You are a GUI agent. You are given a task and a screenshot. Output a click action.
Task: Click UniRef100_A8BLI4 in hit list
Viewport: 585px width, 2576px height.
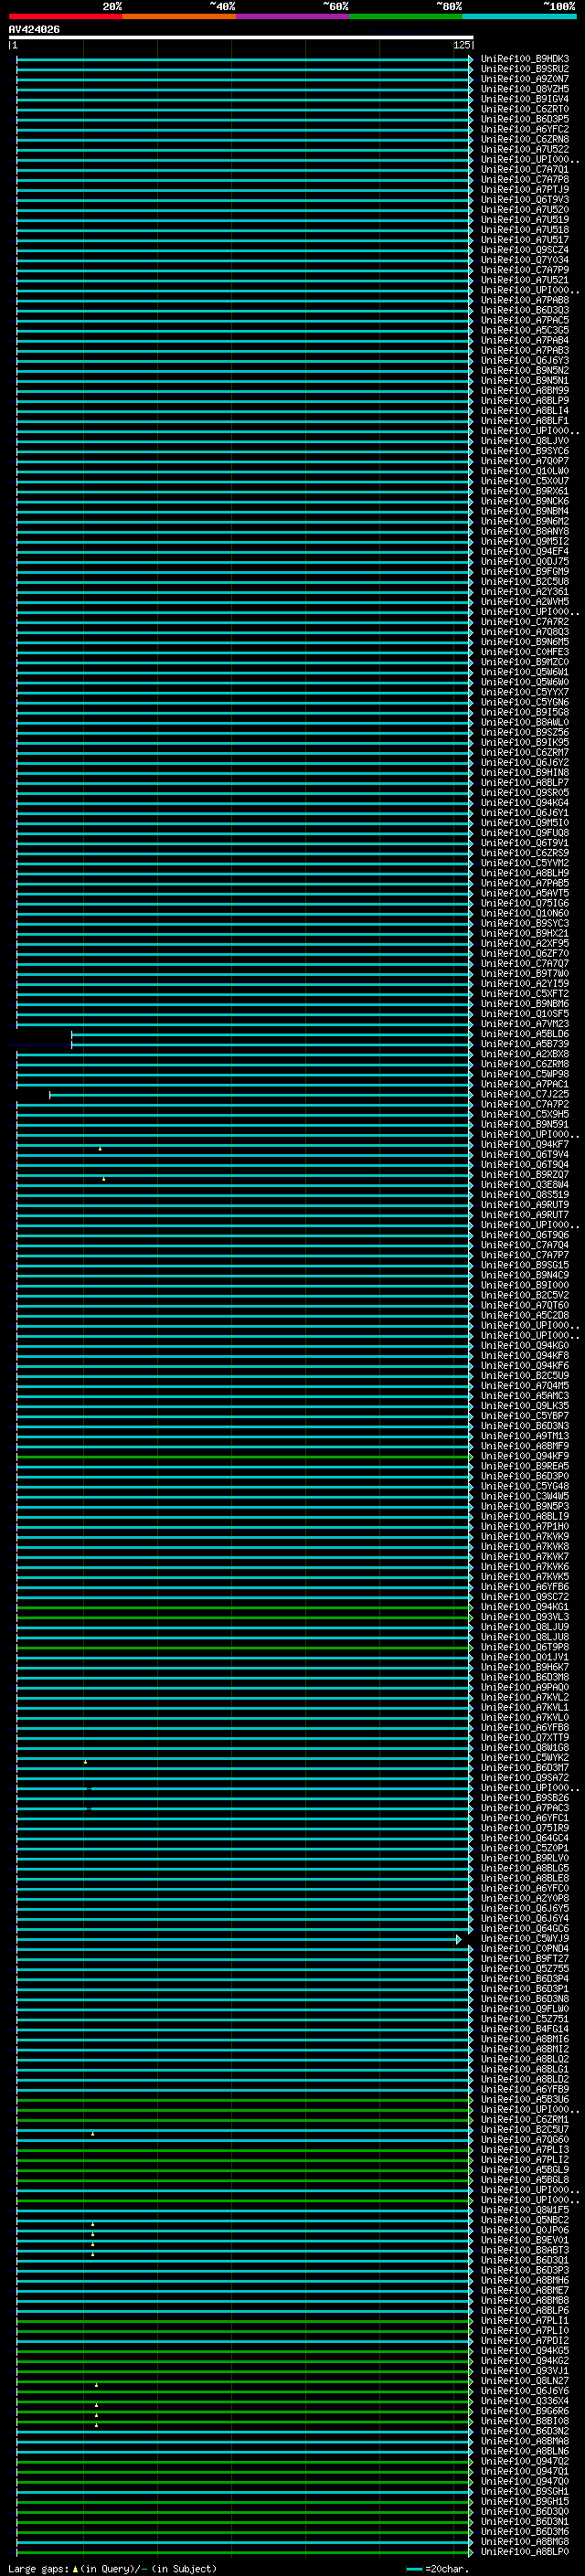pos(525,411)
